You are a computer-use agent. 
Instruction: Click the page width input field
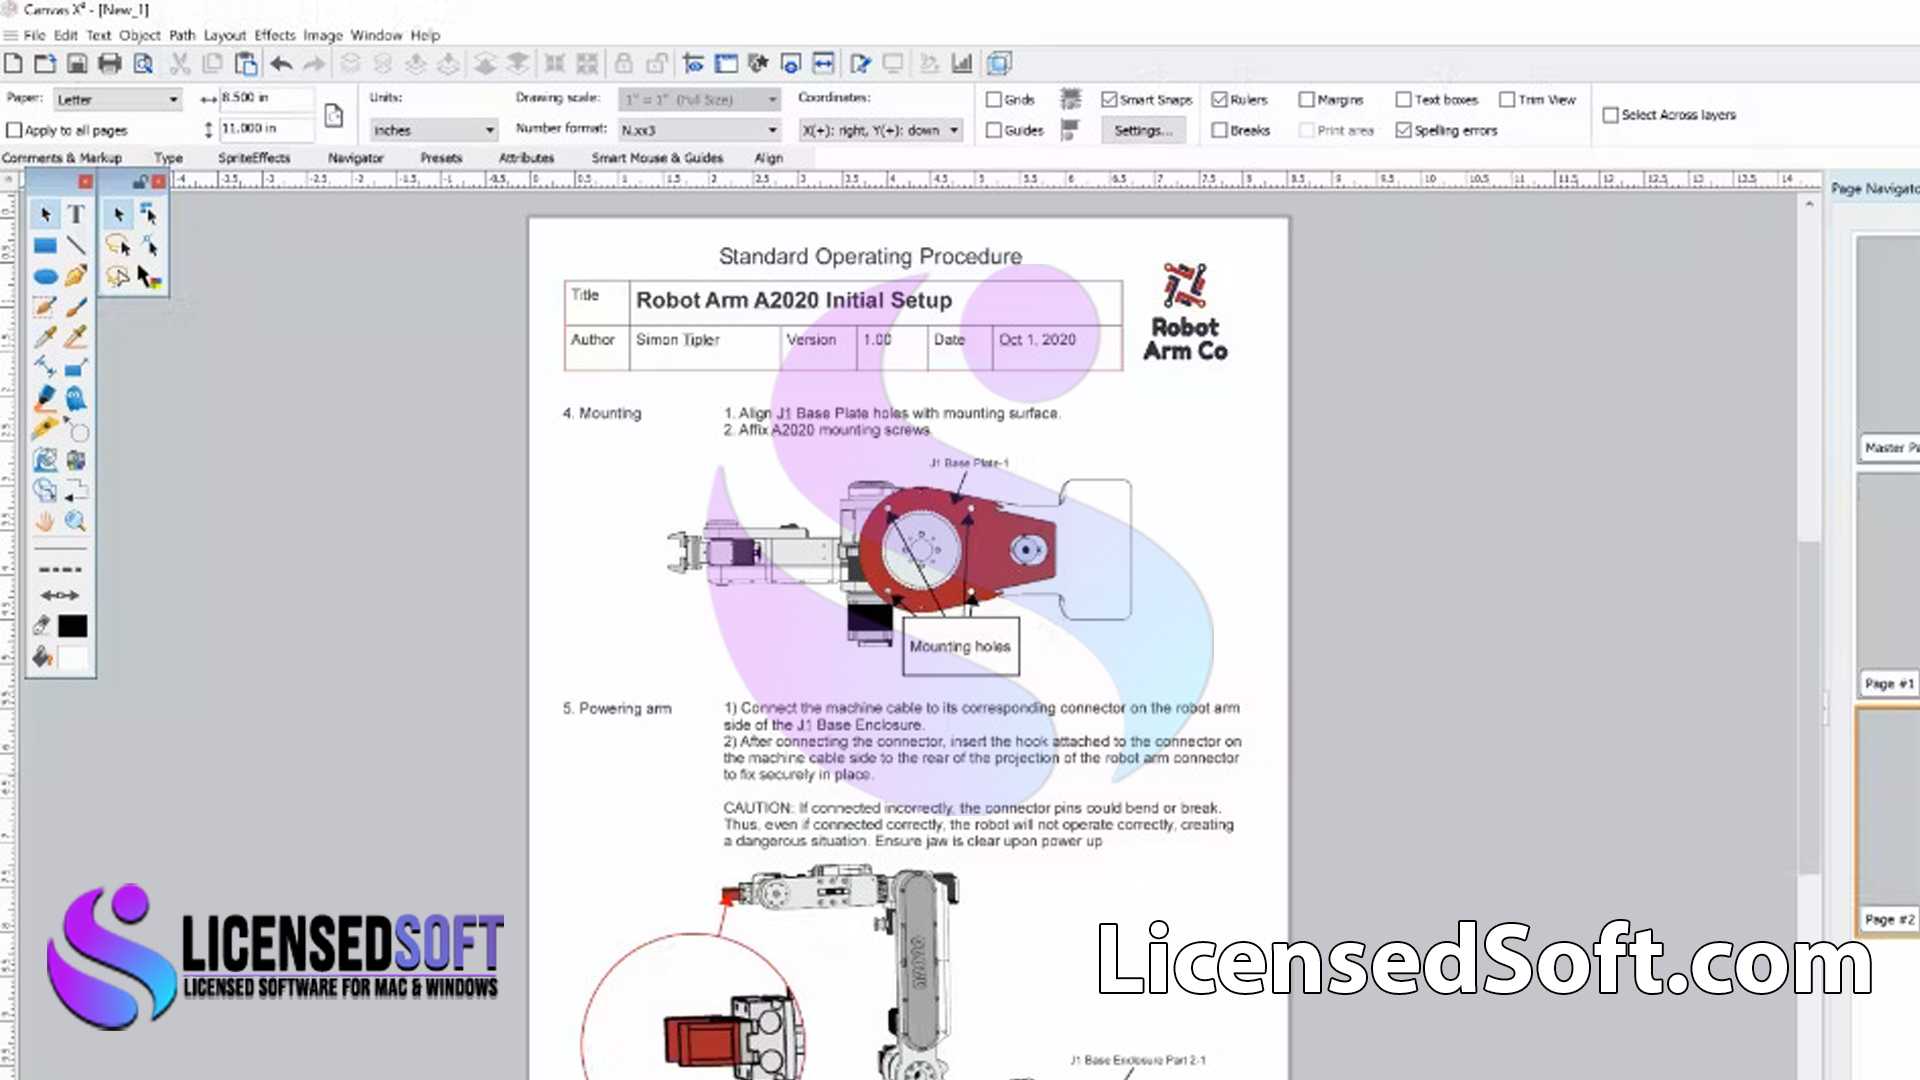point(266,98)
